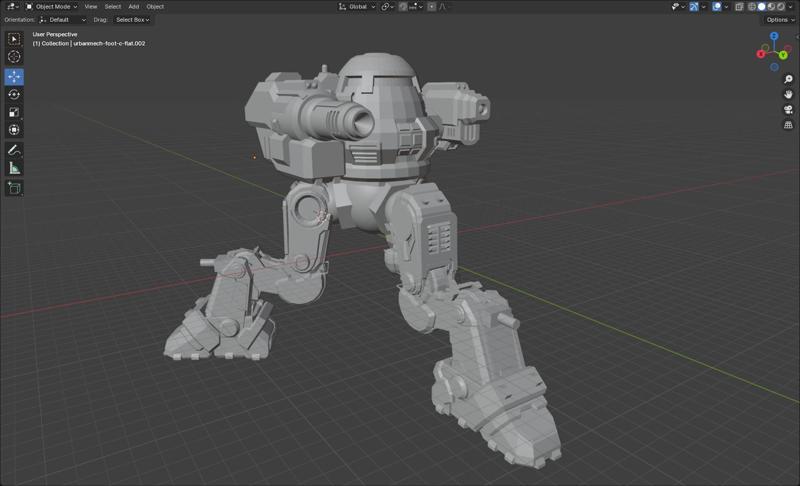Open the snapping options dropdown
The image size is (800, 486).
point(416,7)
